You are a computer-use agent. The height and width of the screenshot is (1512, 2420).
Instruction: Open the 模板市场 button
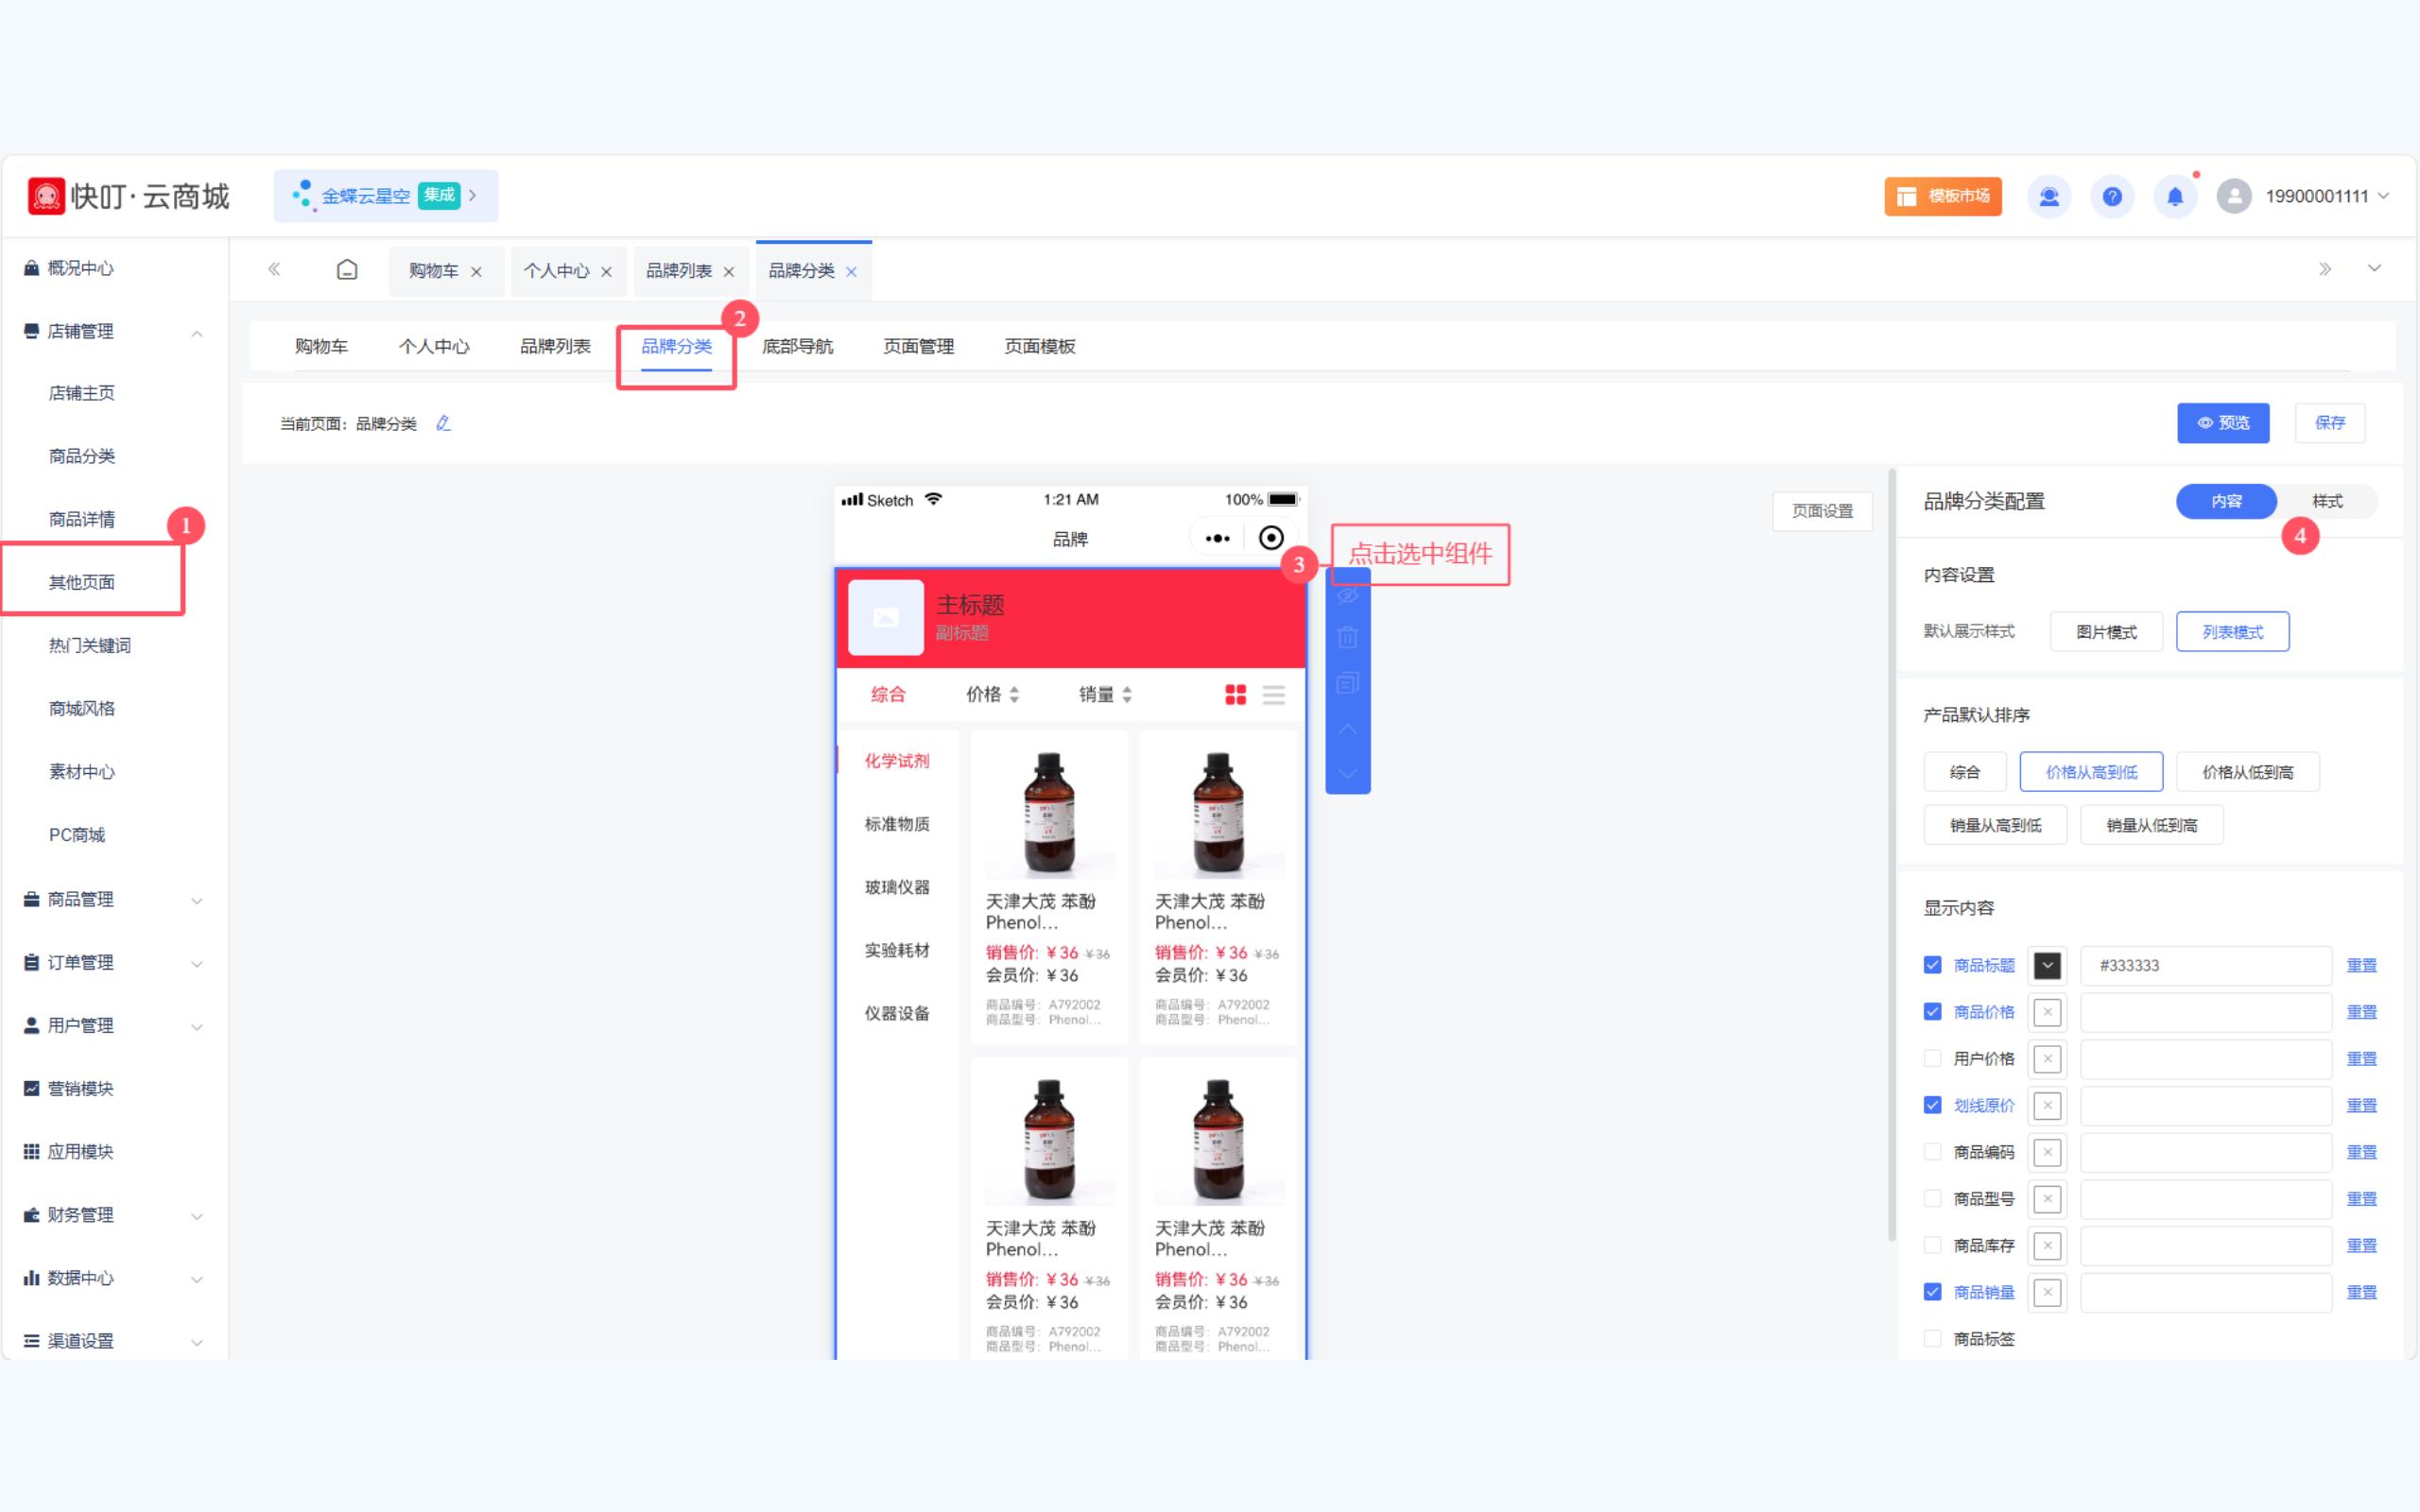pyautogui.click(x=1943, y=196)
